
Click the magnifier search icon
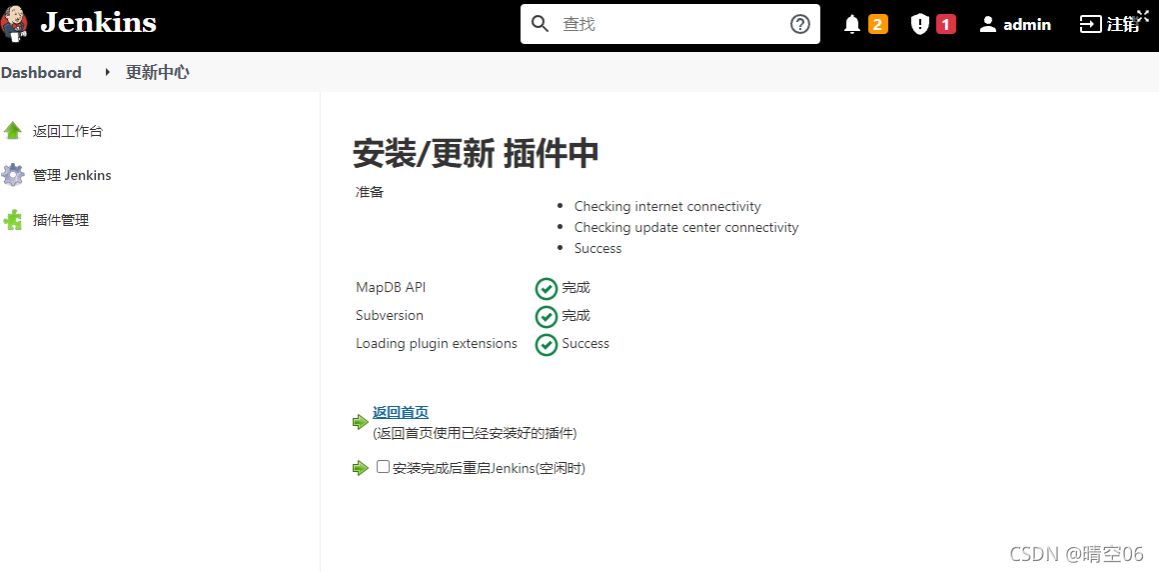tap(540, 24)
